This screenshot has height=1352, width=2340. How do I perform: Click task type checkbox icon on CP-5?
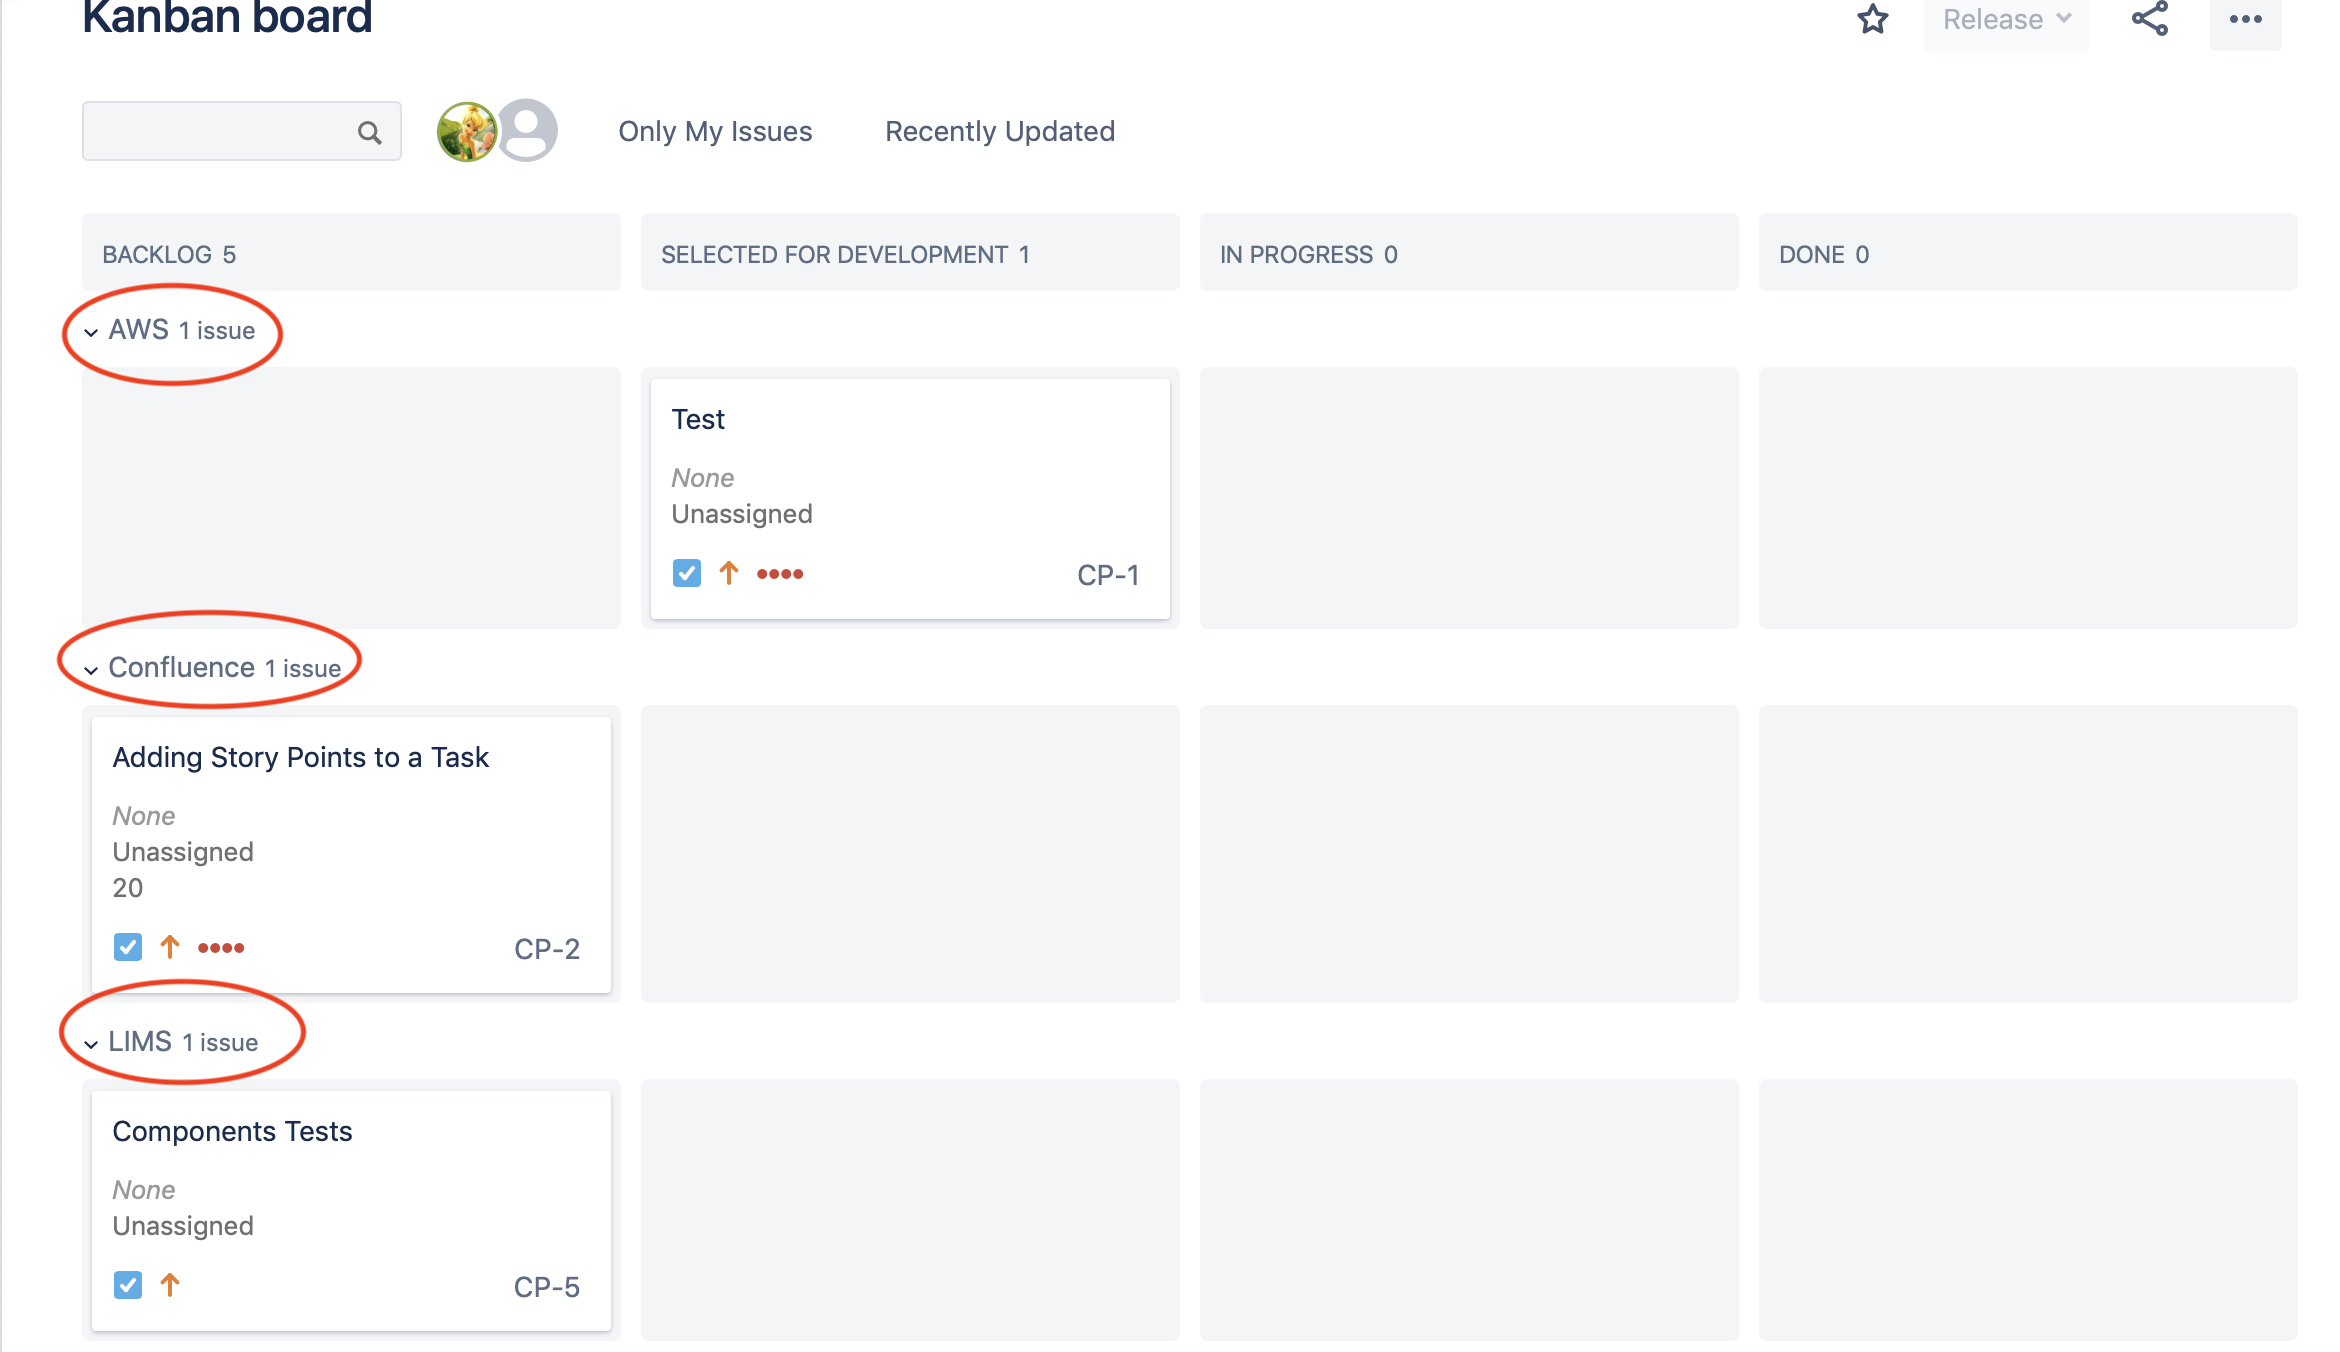click(128, 1285)
